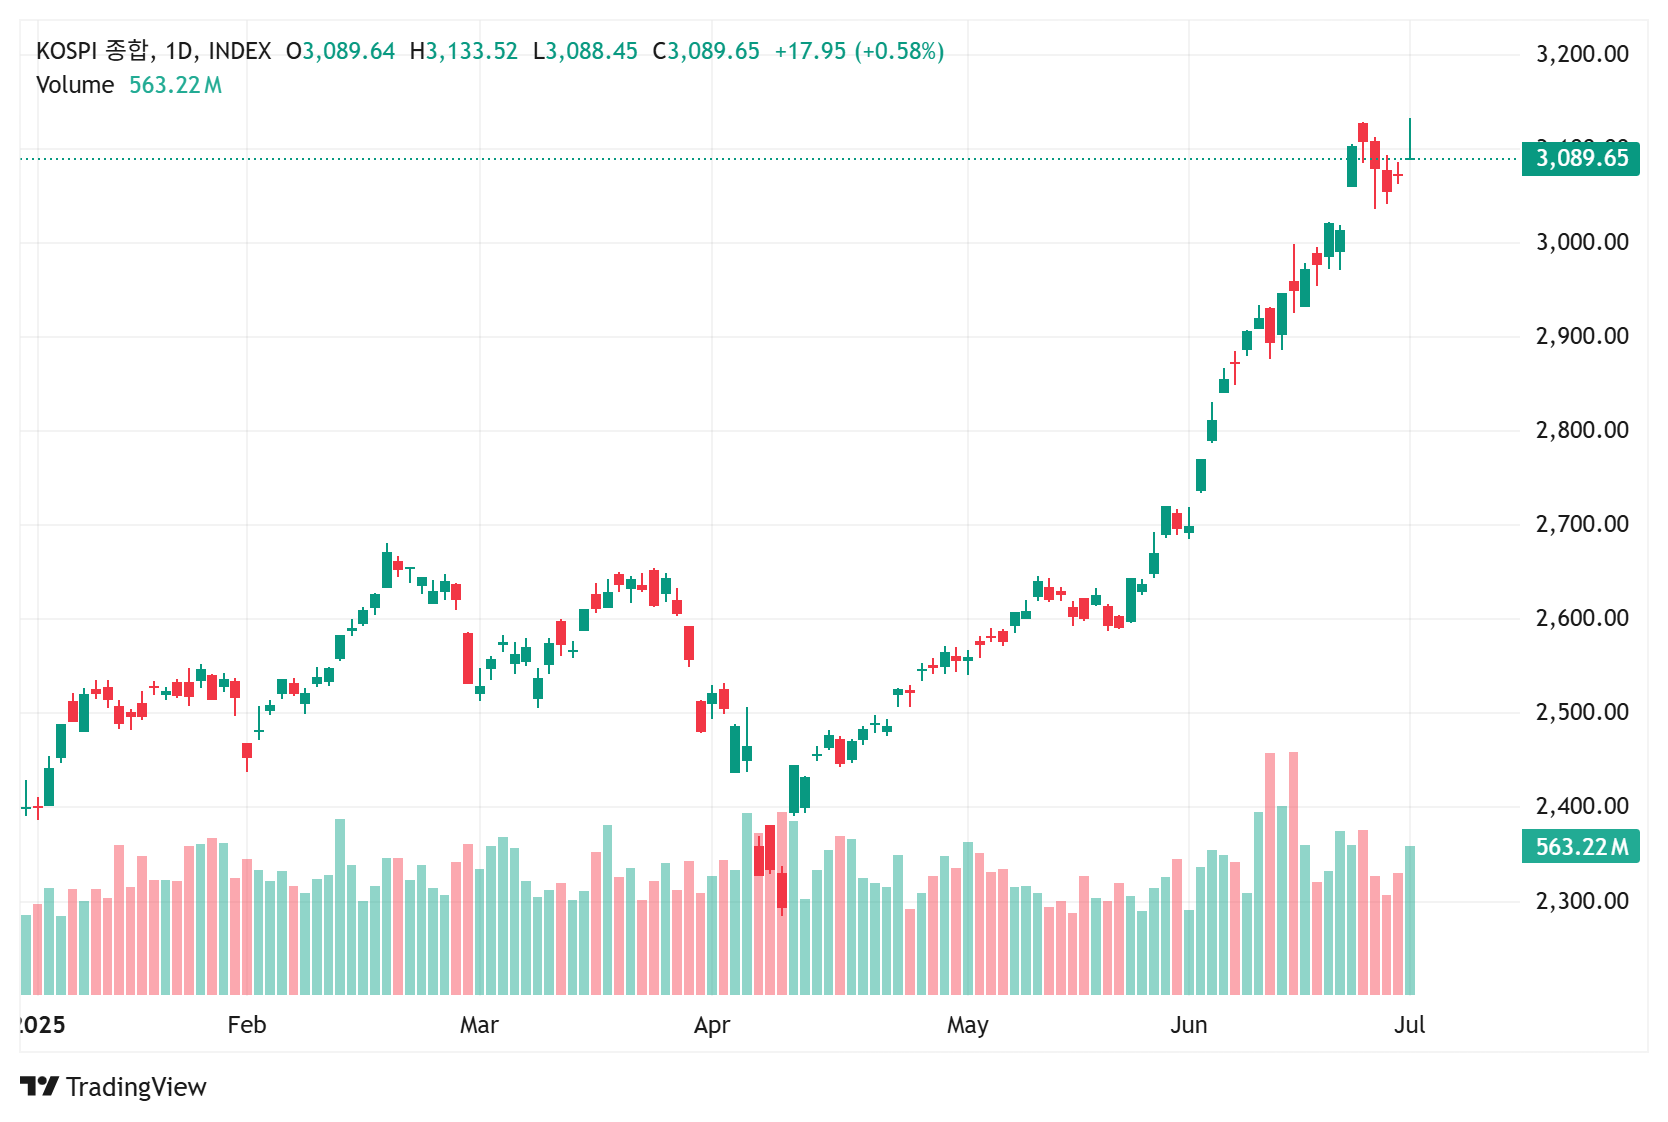Select the low value L3,088.45
Image resolution: width=1668 pixels, height=1122 pixels.
[585, 51]
